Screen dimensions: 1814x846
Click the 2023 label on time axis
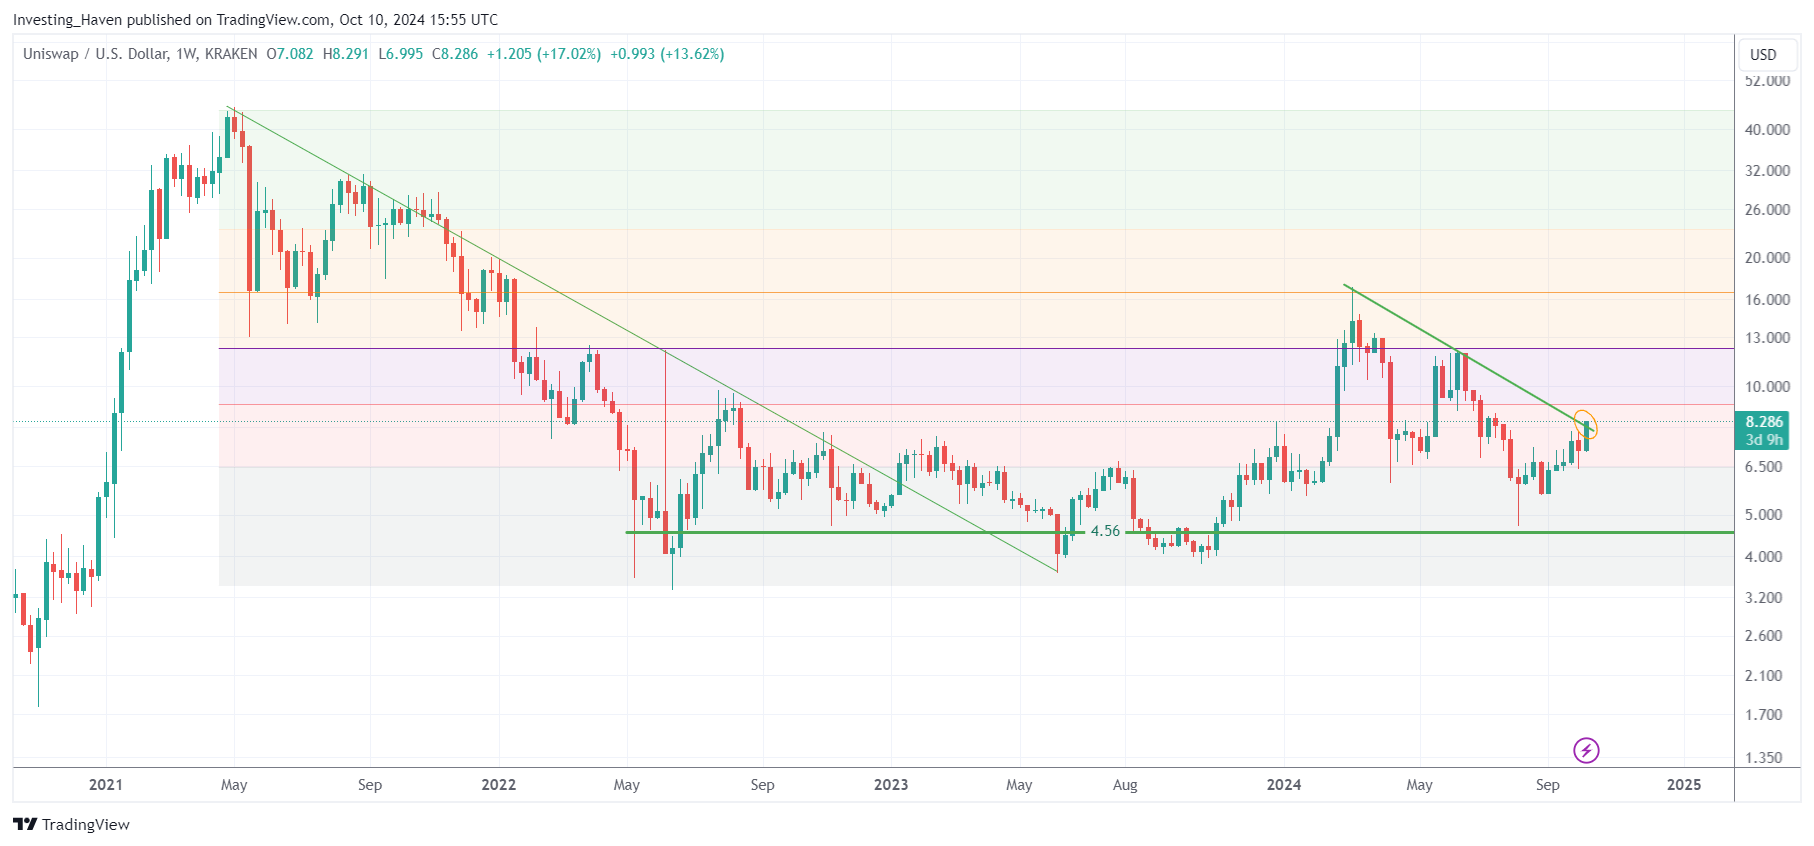coord(891,784)
